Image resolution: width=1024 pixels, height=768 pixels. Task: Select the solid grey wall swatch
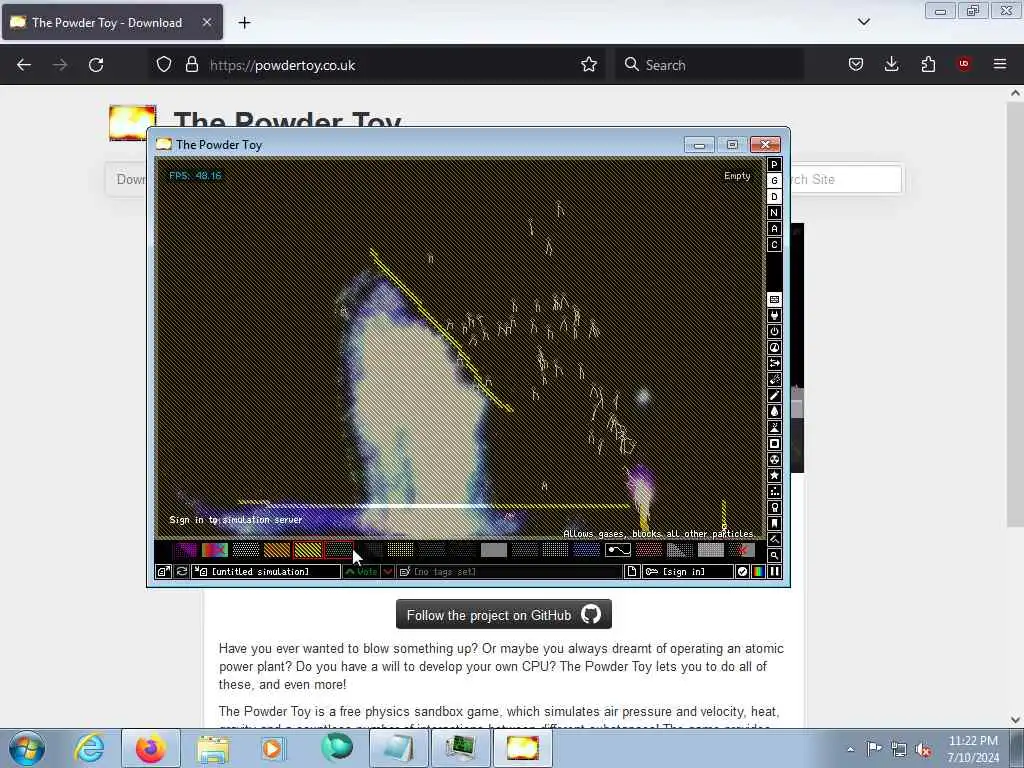(x=494, y=551)
